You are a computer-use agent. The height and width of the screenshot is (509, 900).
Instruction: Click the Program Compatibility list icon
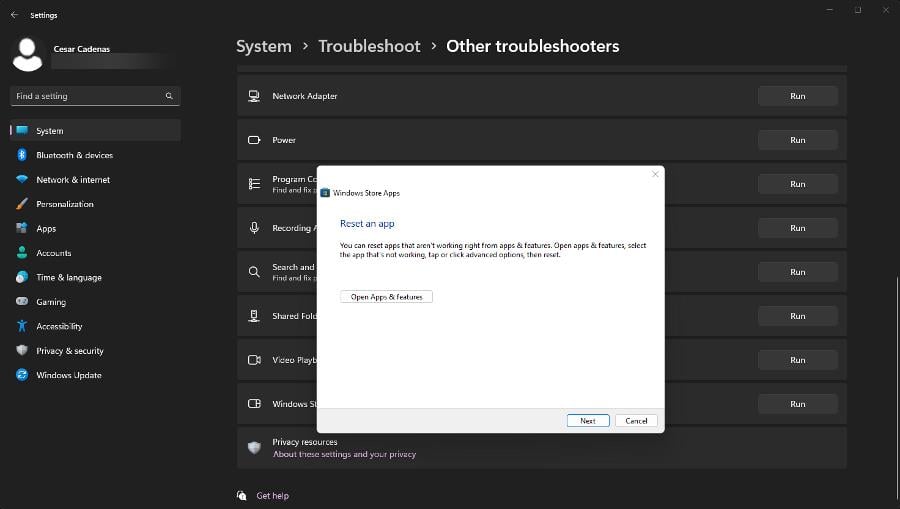coord(254,184)
